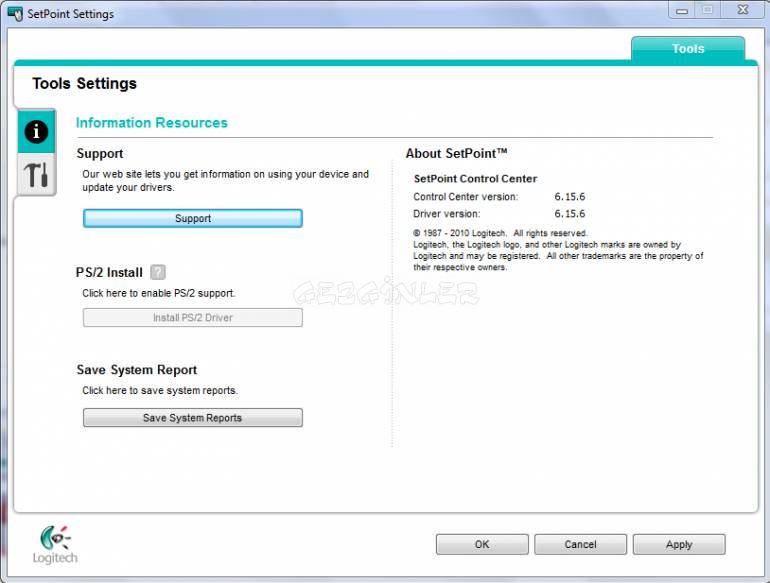This screenshot has height=583, width=770.
Task: Click the '1987 - 2010 Logitech' copyright line
Action: [x=500, y=233]
